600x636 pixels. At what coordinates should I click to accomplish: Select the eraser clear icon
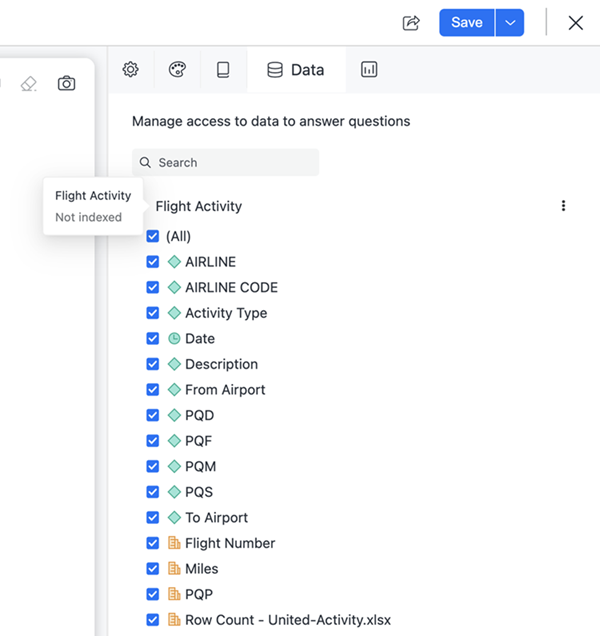coord(28,84)
